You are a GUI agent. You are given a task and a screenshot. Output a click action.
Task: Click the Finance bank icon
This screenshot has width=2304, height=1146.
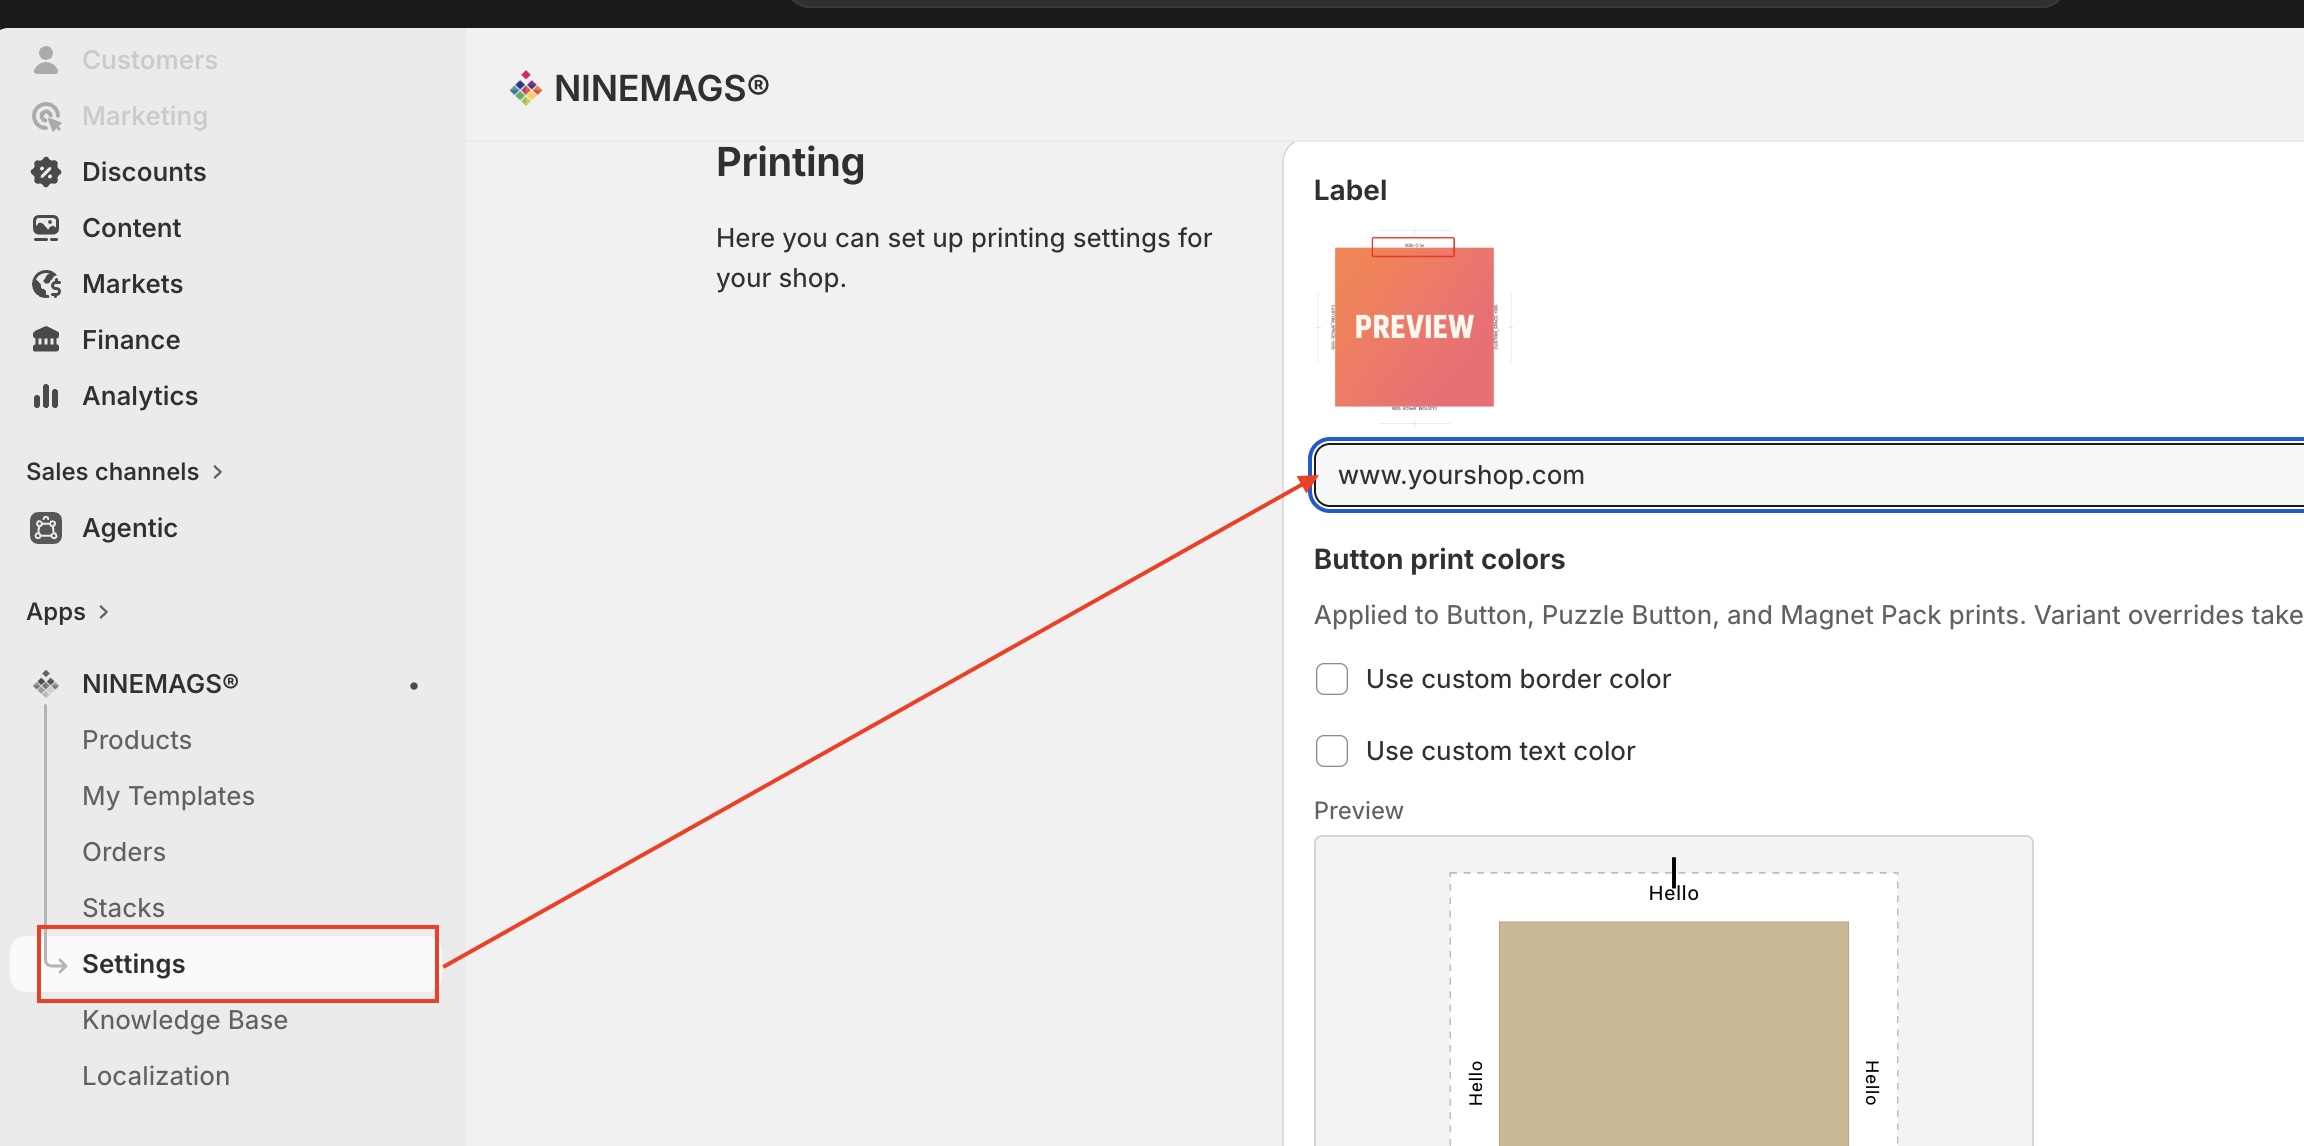46,340
